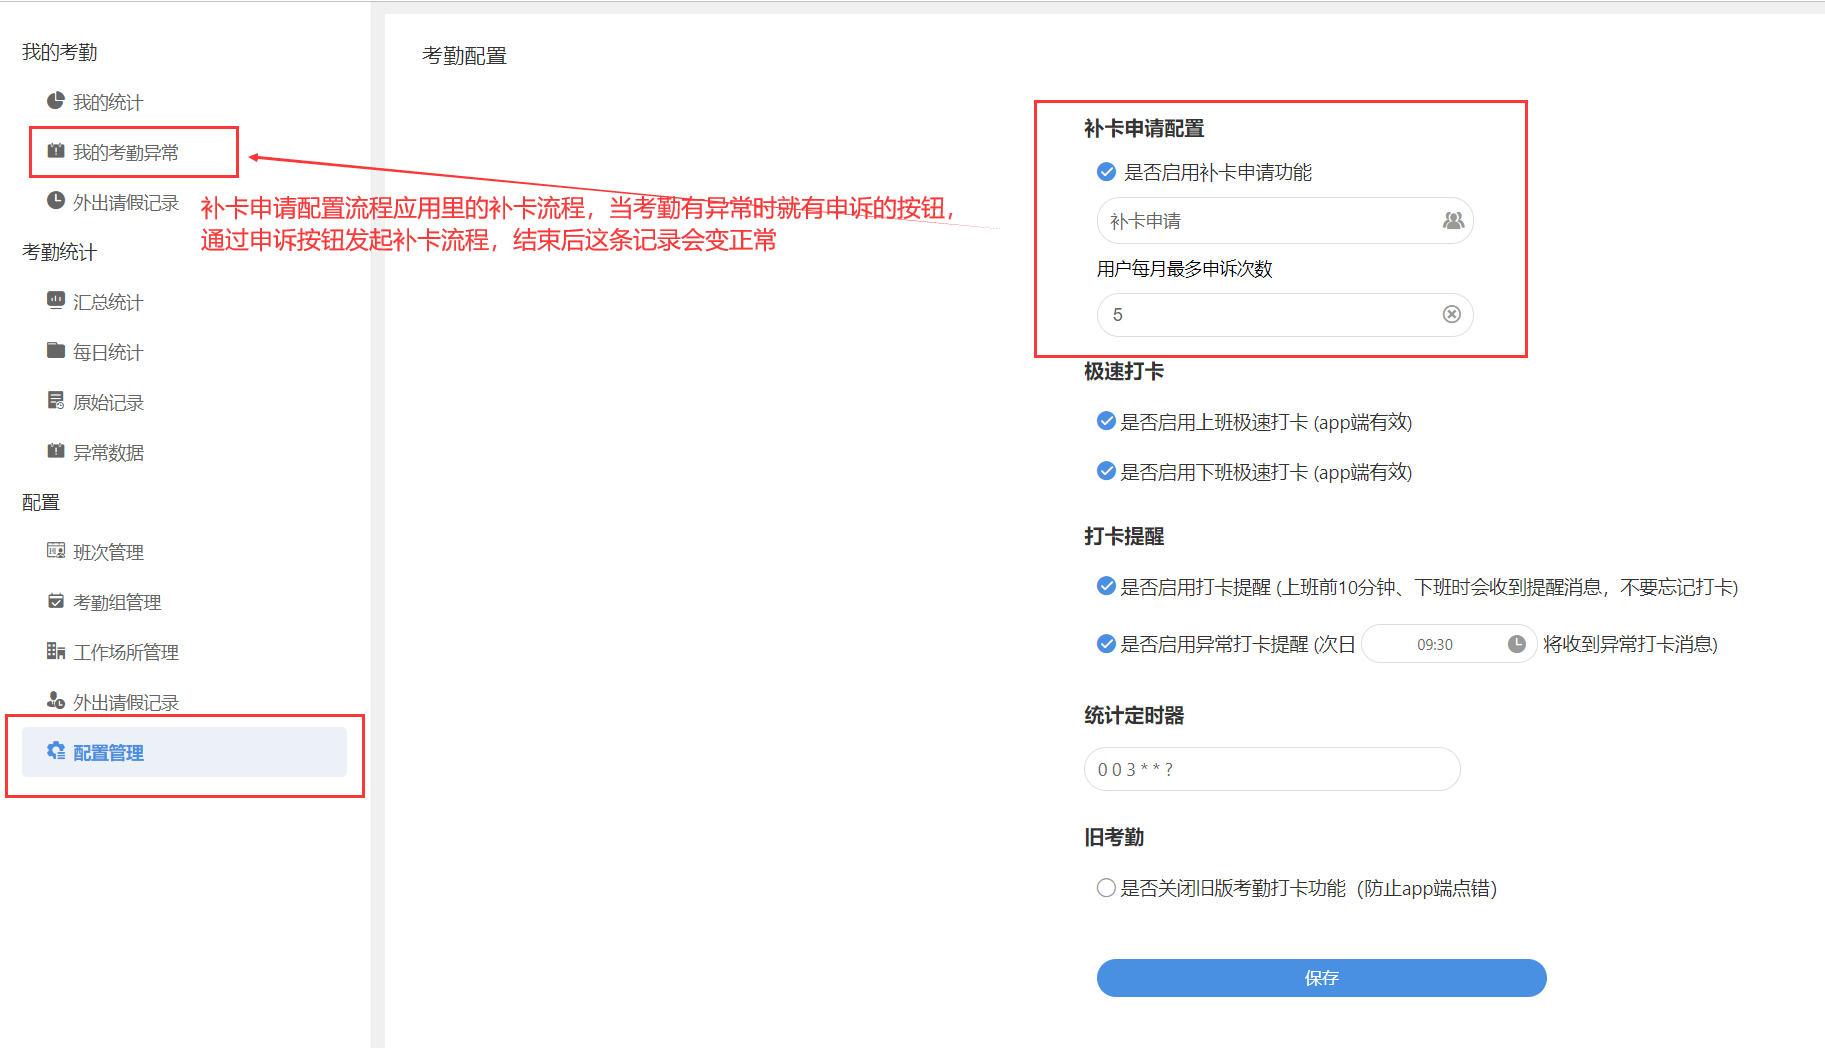
Task: Click the clock icon beside 外出请假记录 under 我的考勤
Action: pos(56,201)
